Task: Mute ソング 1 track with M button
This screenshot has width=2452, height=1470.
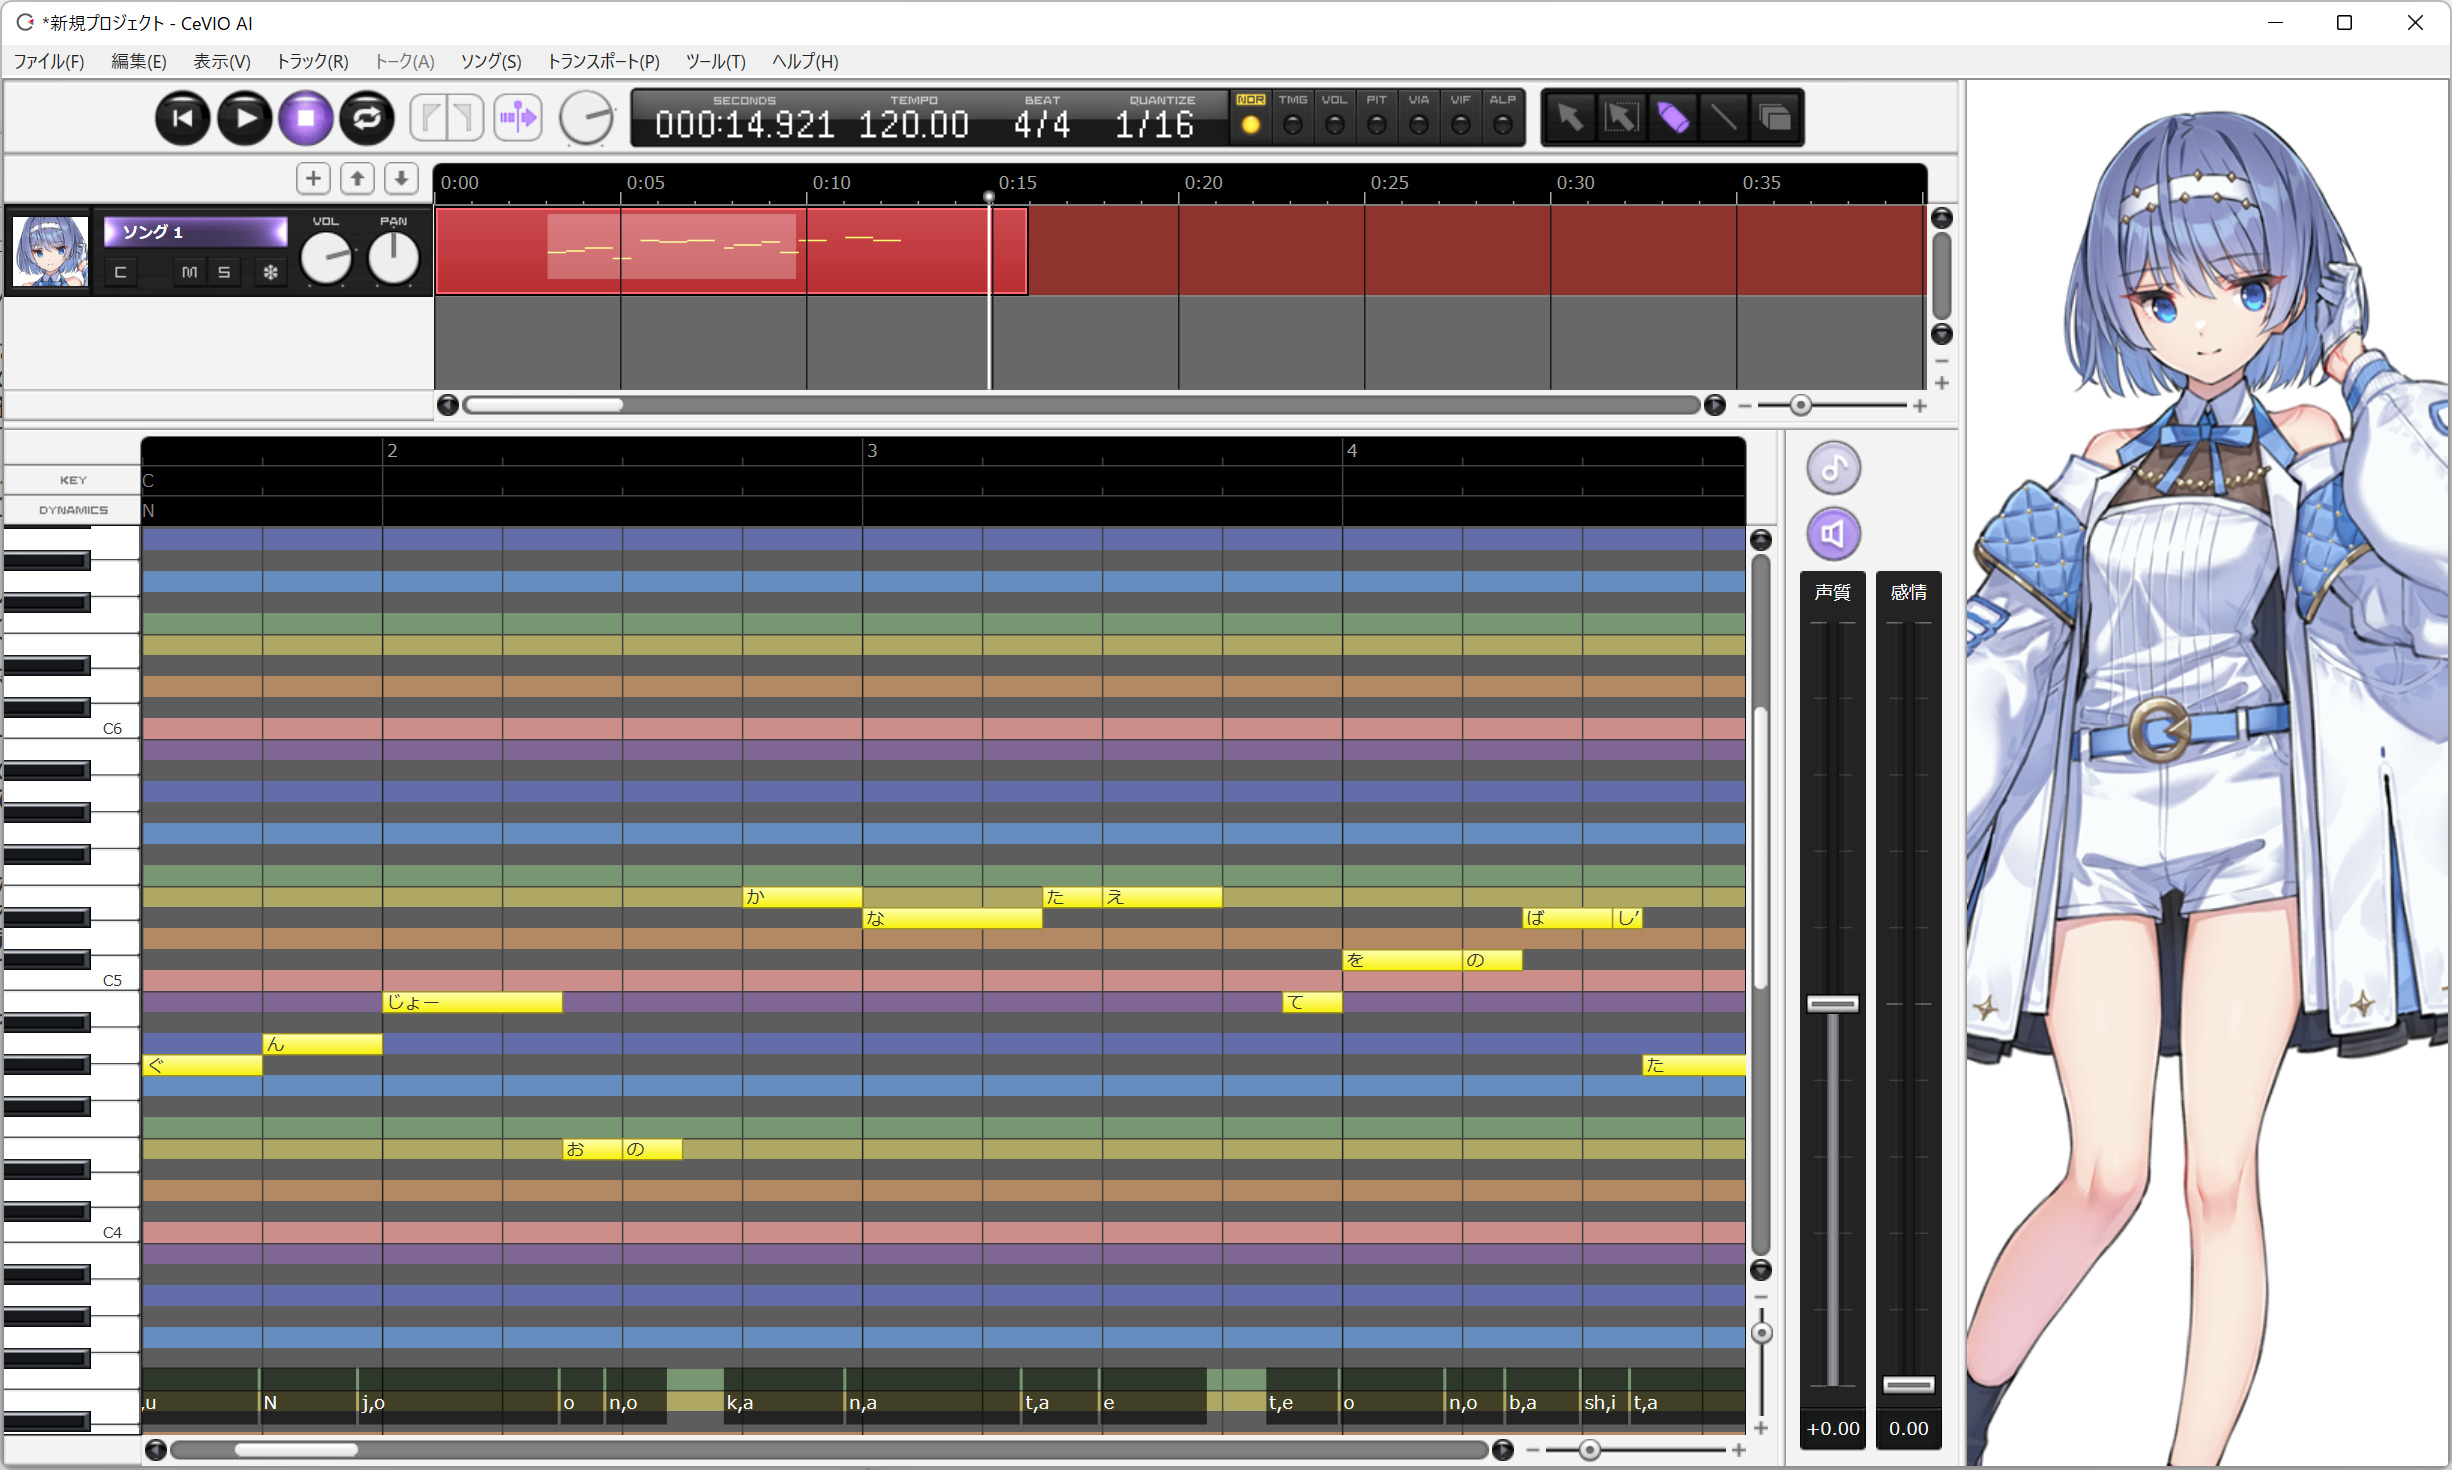Action: 189,272
